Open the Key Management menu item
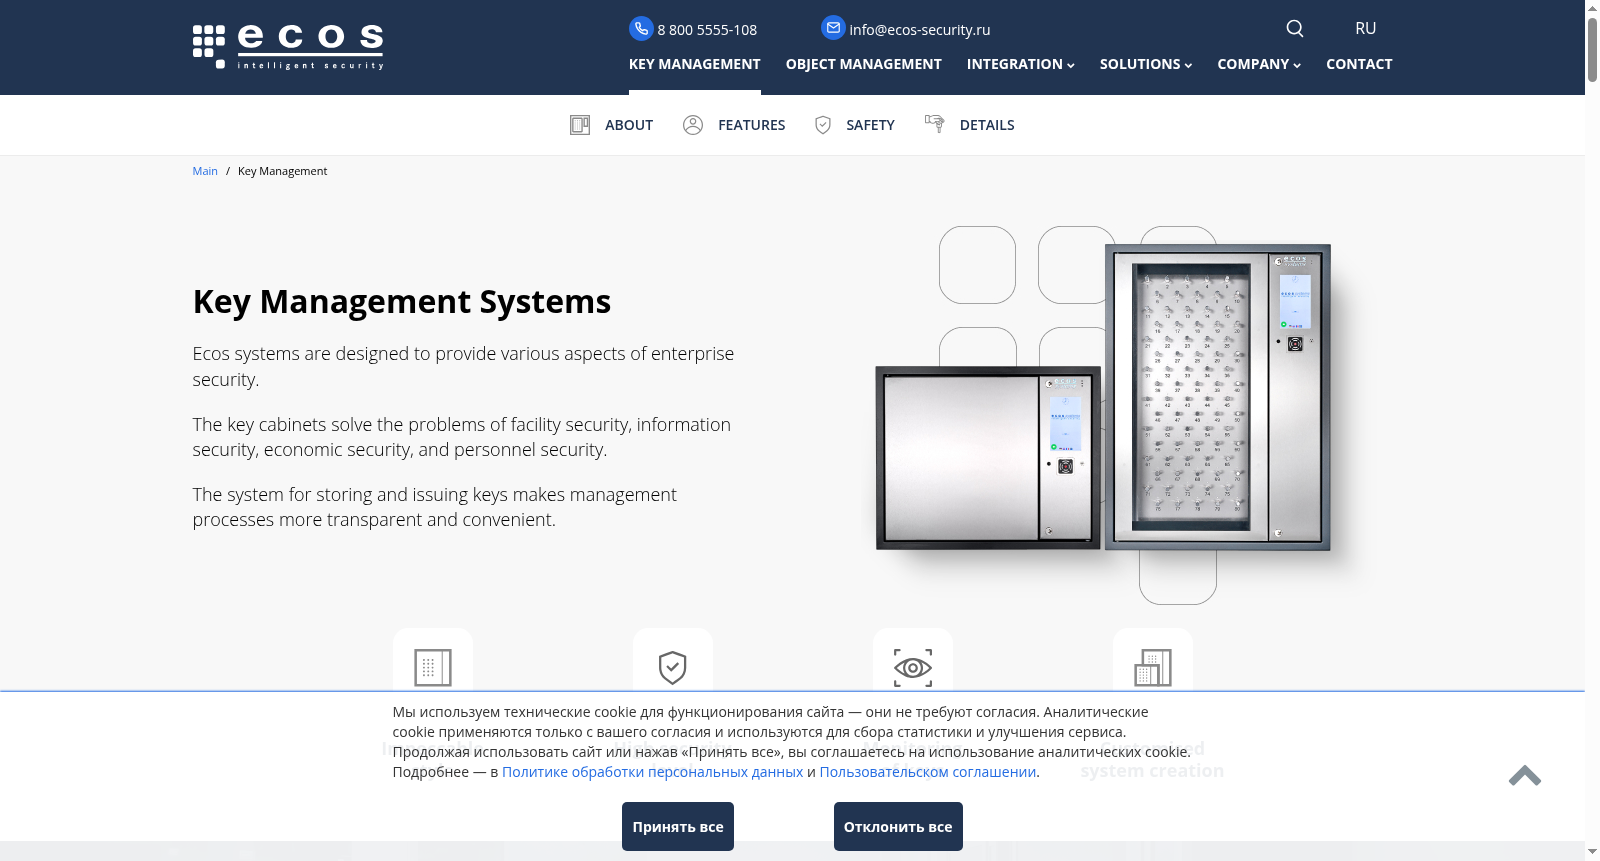1600x861 pixels. pos(695,64)
